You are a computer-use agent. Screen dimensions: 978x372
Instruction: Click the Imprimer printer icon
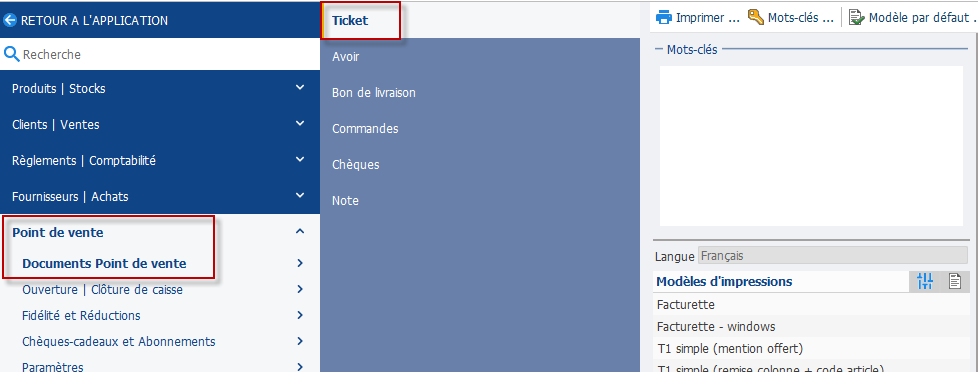pos(664,17)
